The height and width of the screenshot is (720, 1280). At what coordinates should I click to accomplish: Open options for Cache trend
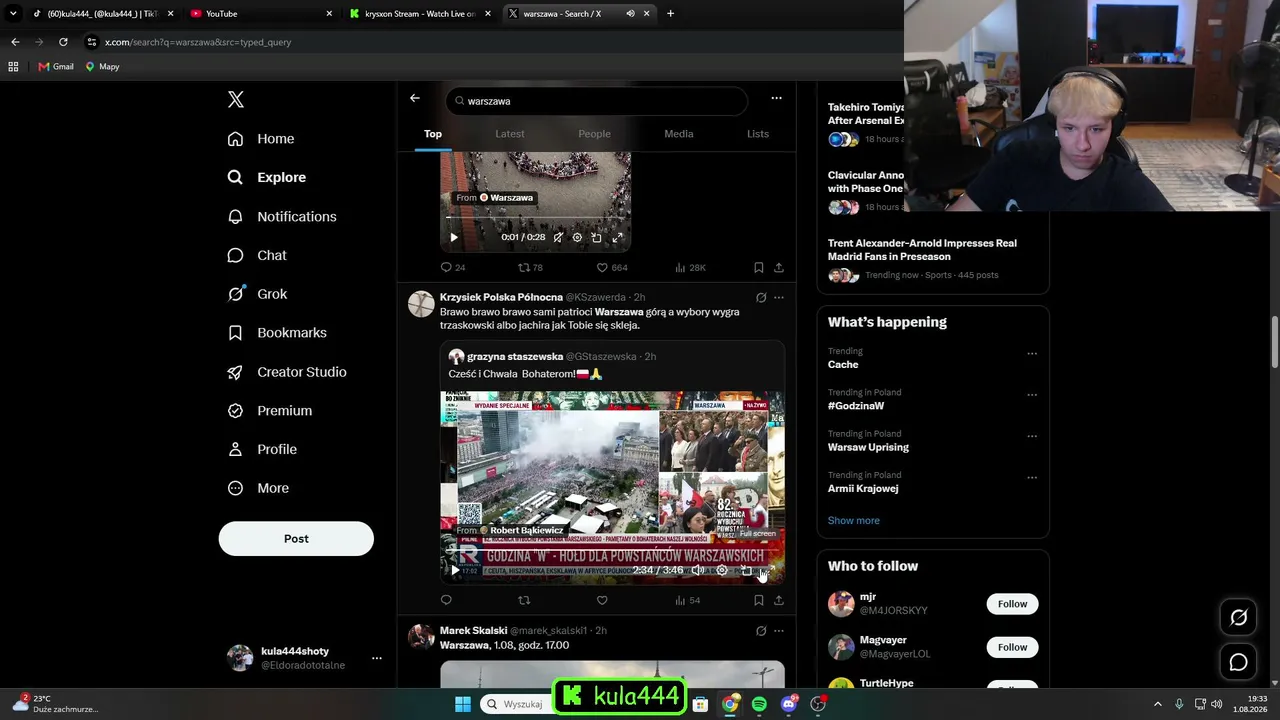tap(1032, 353)
